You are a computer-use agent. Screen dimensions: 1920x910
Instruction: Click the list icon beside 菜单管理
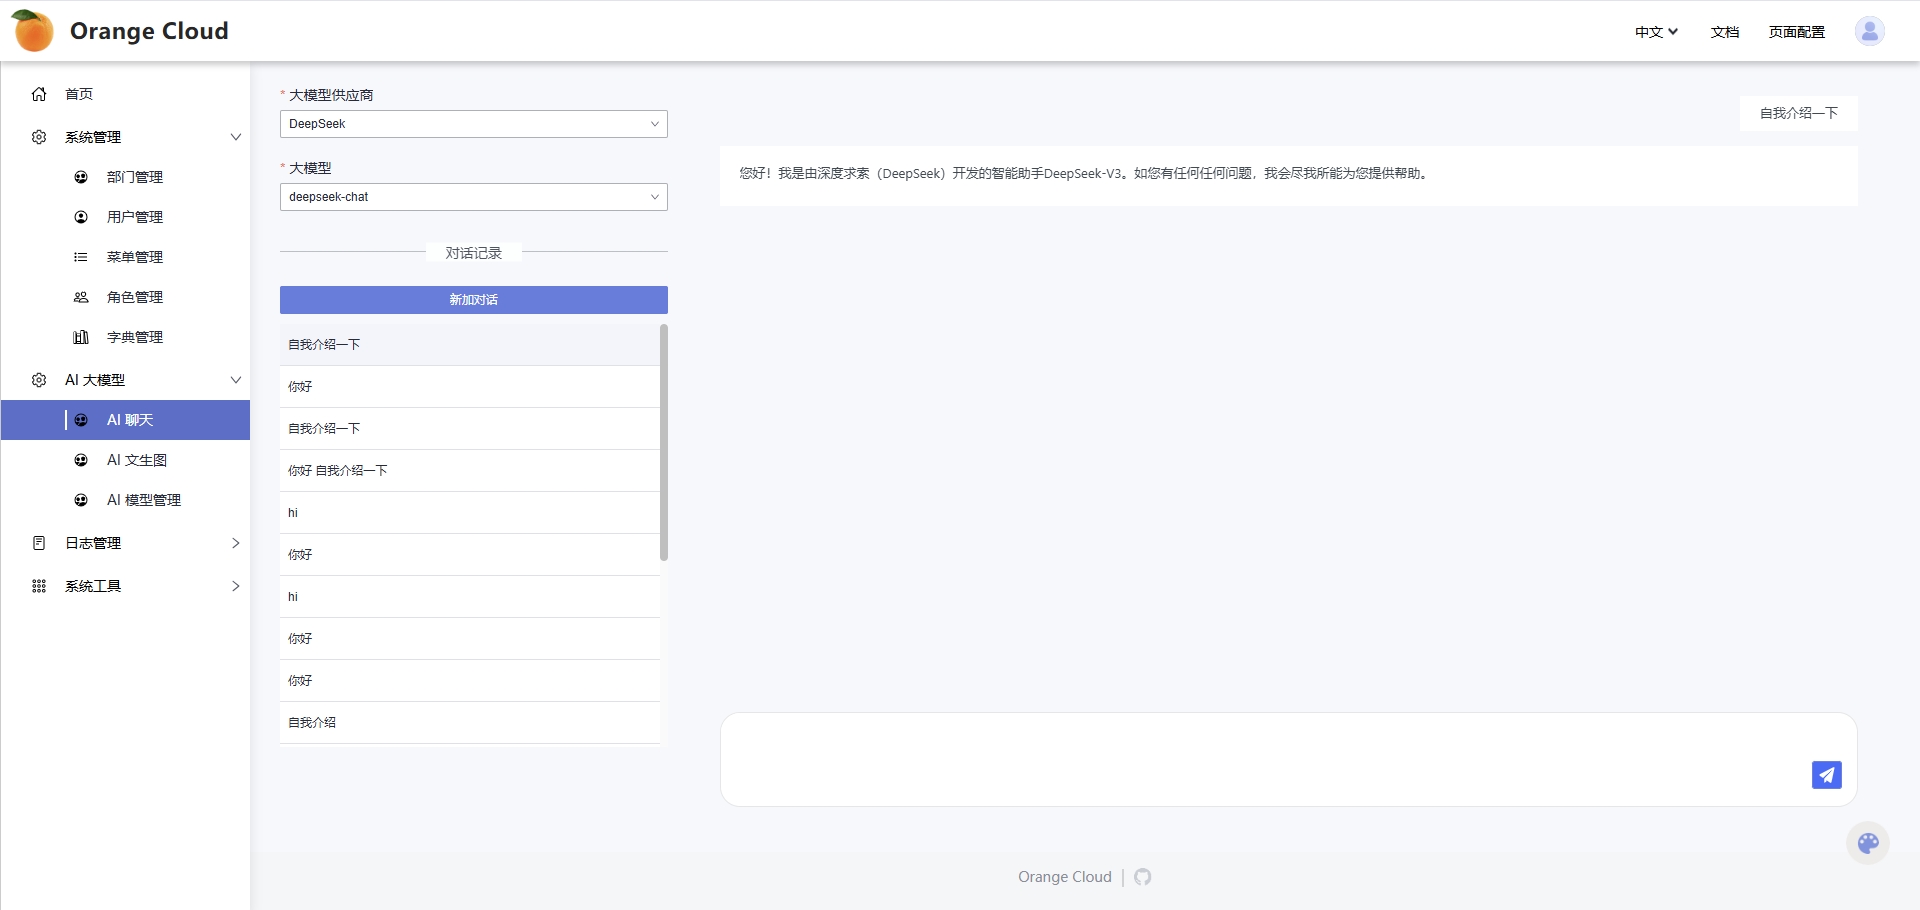[81, 257]
